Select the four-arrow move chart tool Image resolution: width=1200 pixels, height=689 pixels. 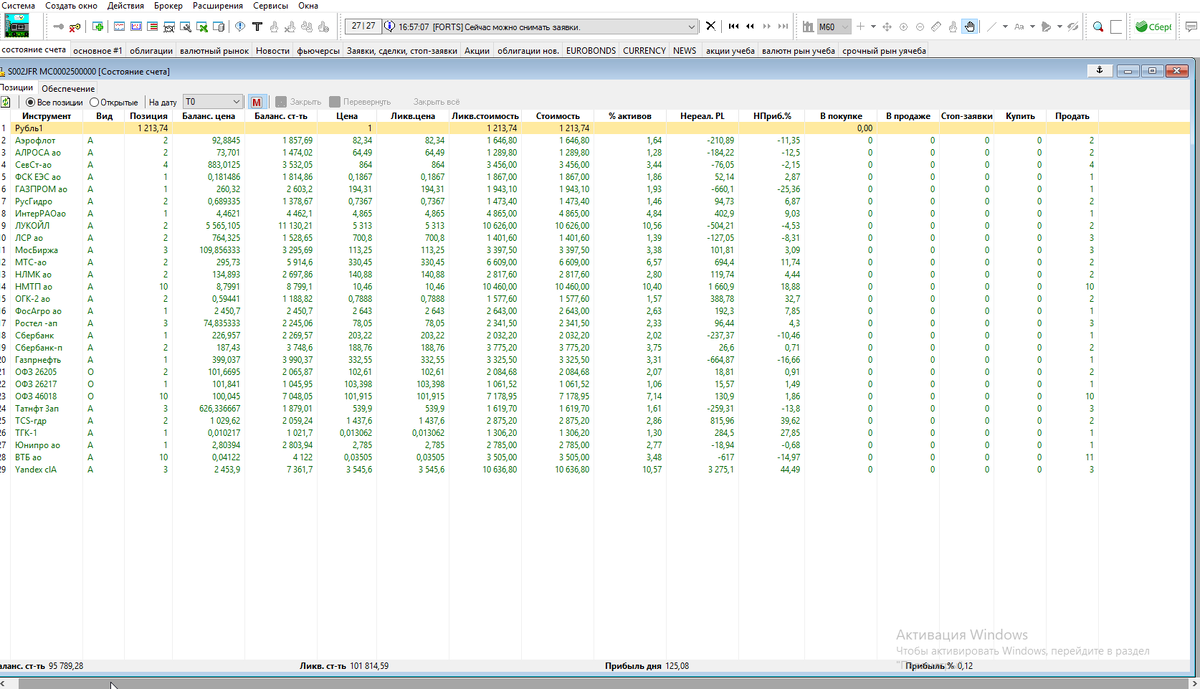click(887, 26)
